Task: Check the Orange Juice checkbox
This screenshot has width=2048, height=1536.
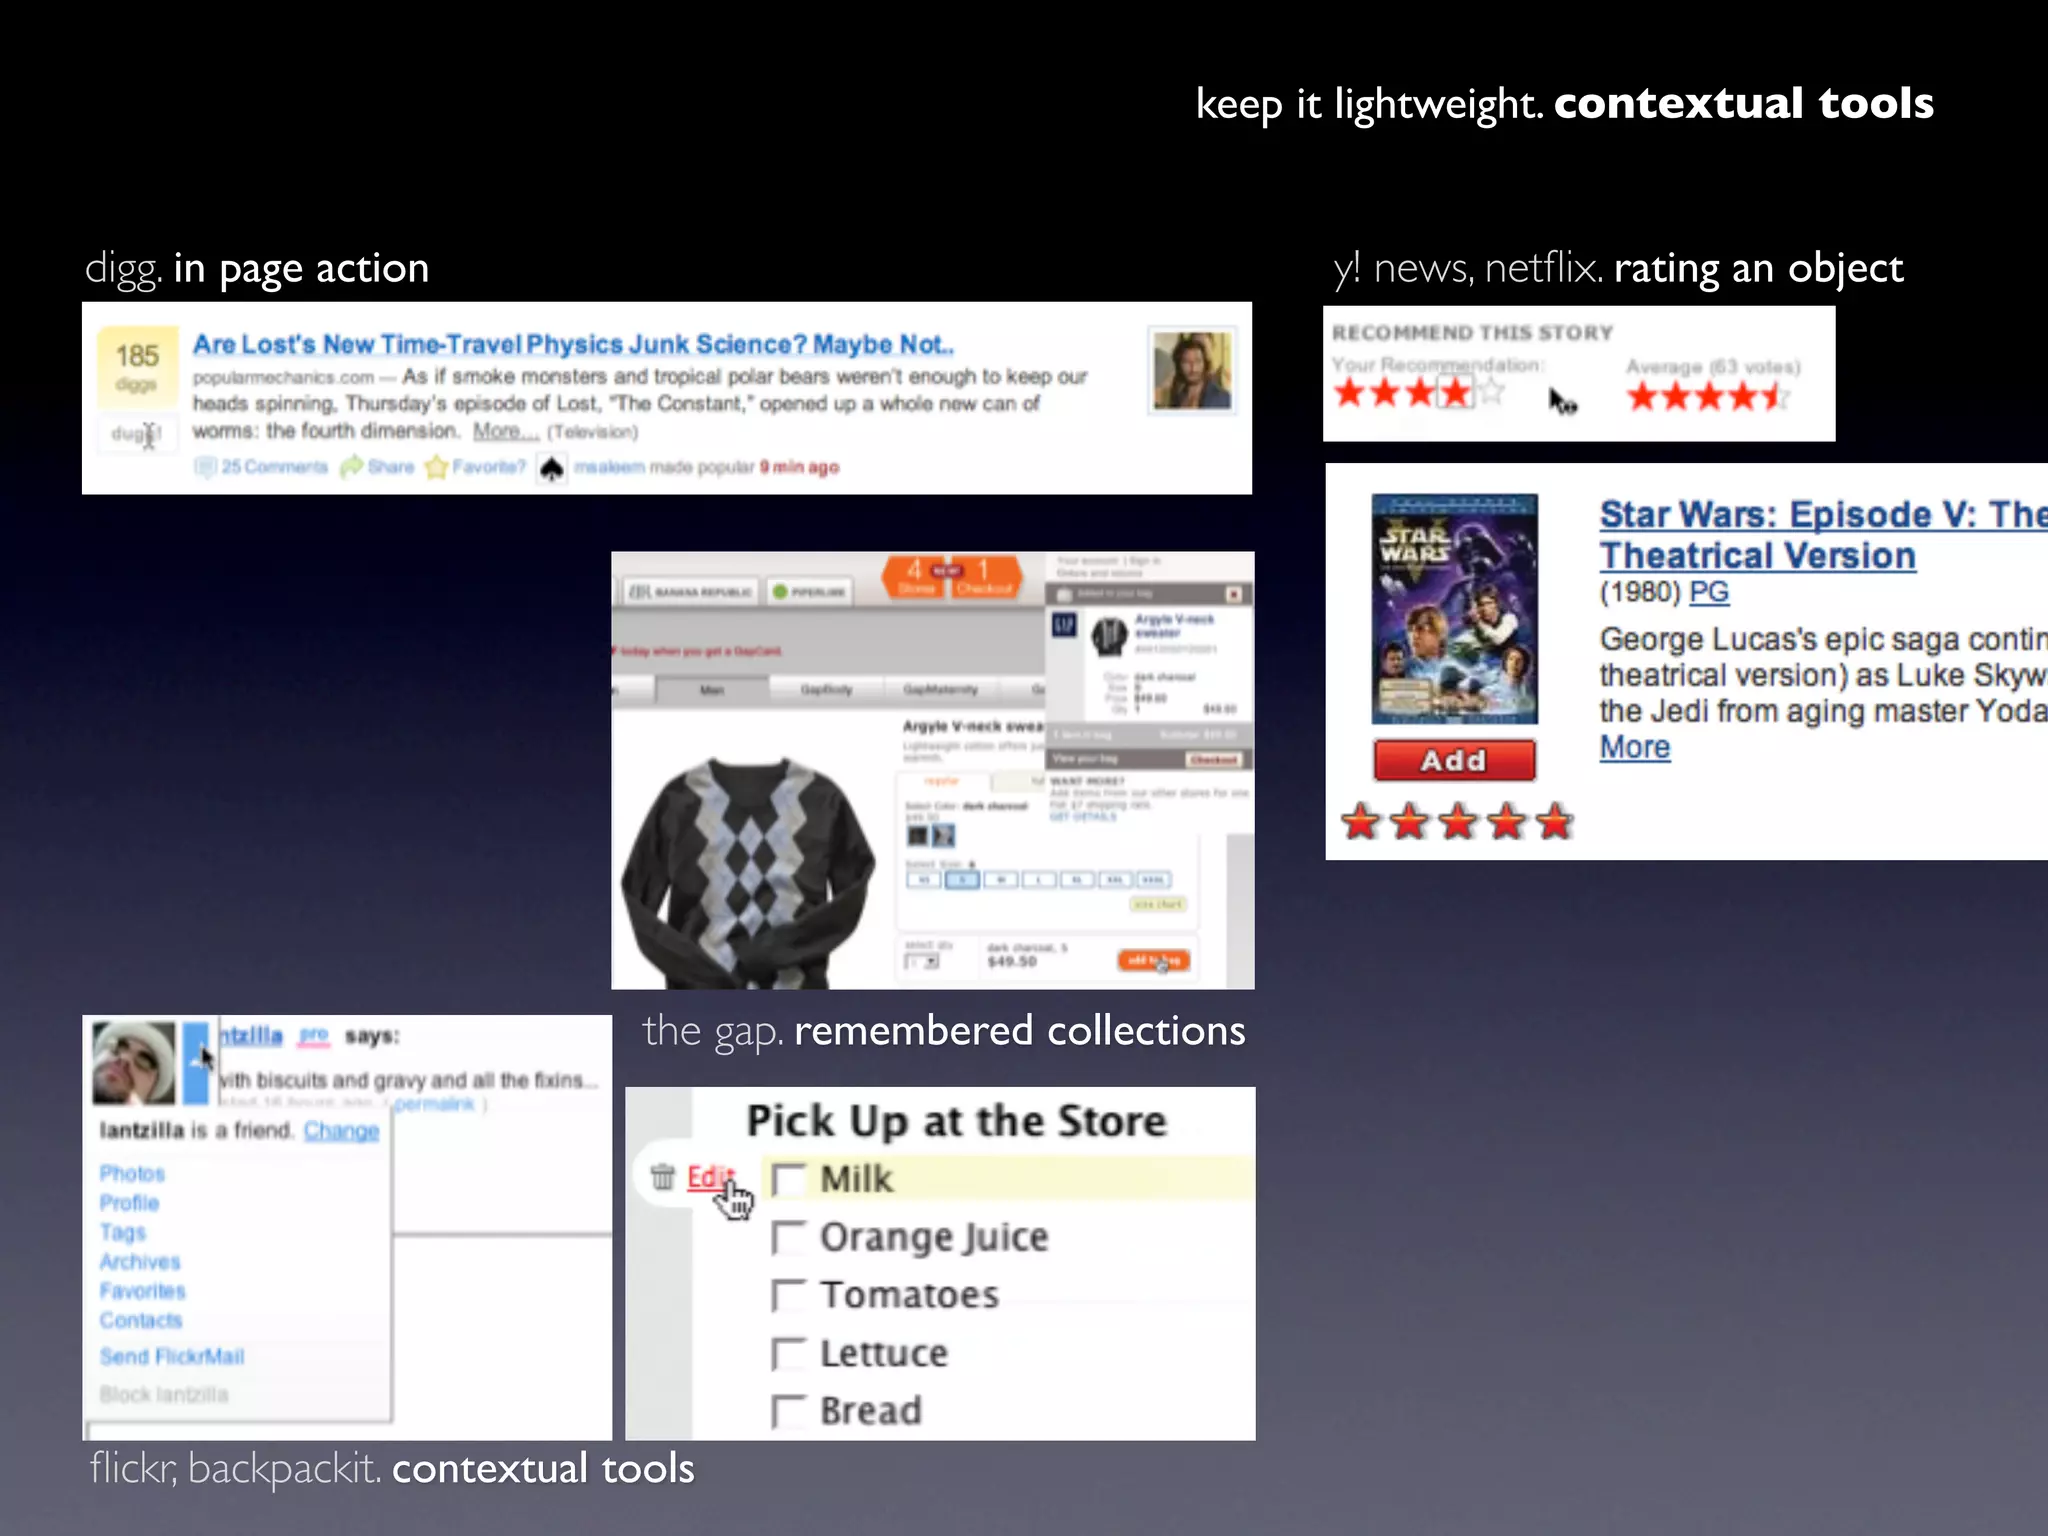Action: click(x=788, y=1237)
